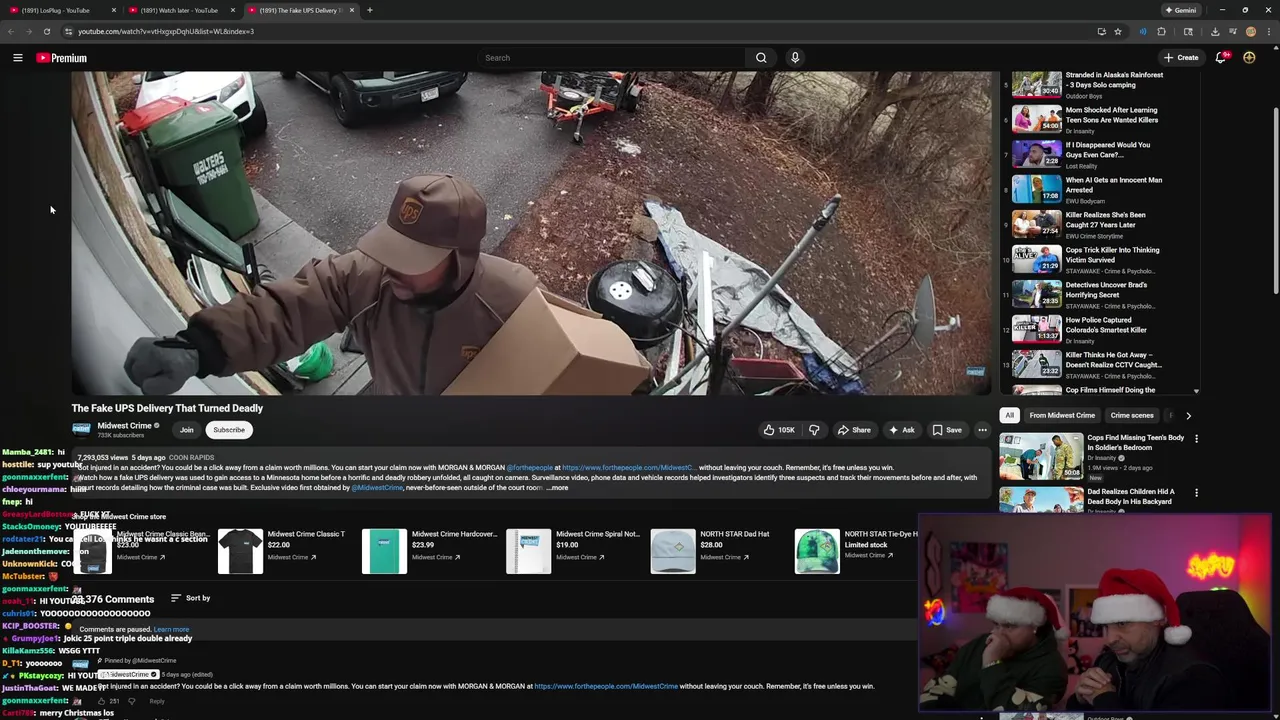The image size is (1280, 720).
Task: Open the Ask AI button
Action: point(901,430)
